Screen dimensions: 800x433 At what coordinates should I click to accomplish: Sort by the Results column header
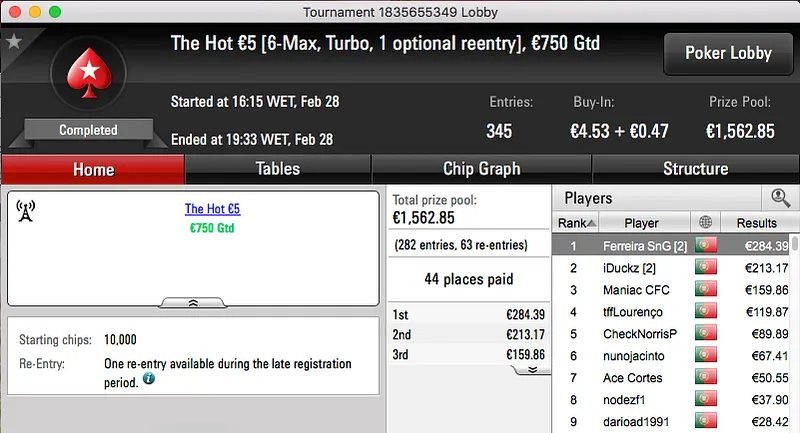(x=755, y=223)
